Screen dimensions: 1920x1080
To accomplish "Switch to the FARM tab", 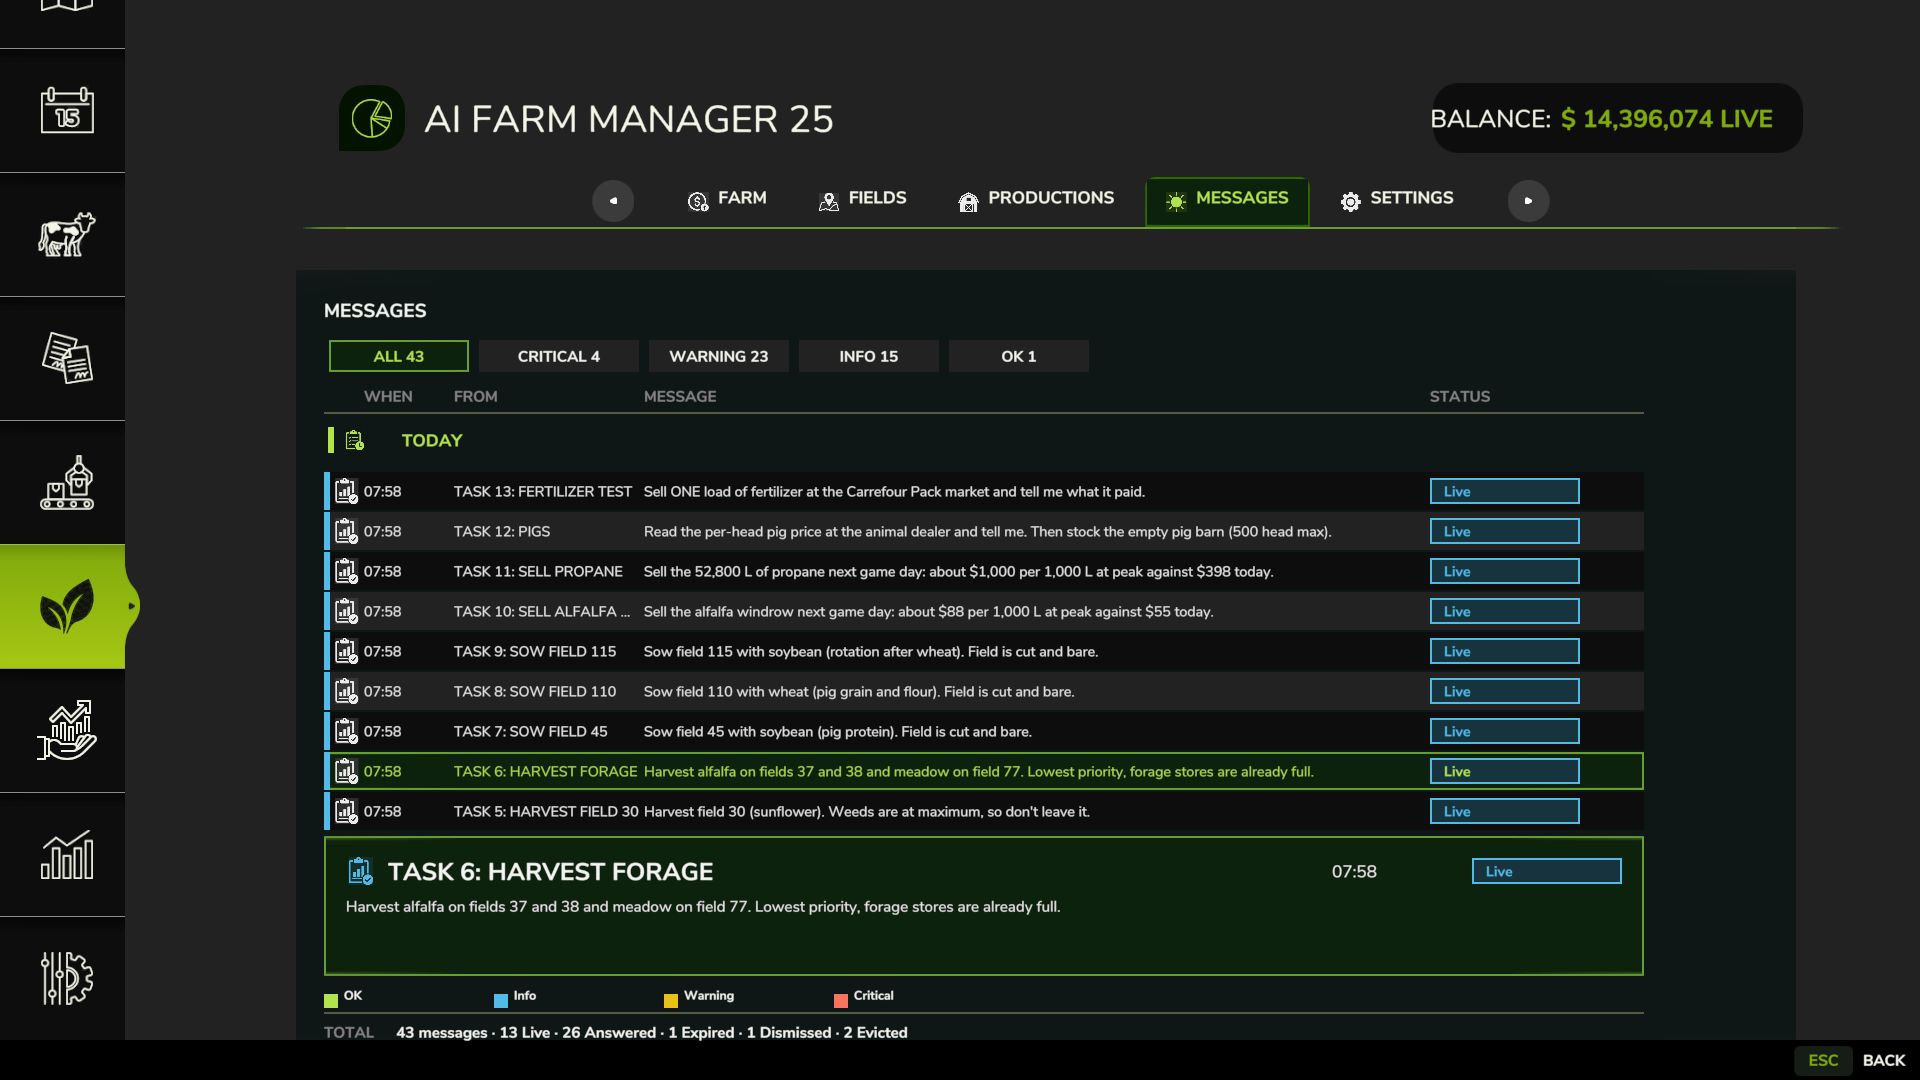I will [727, 199].
